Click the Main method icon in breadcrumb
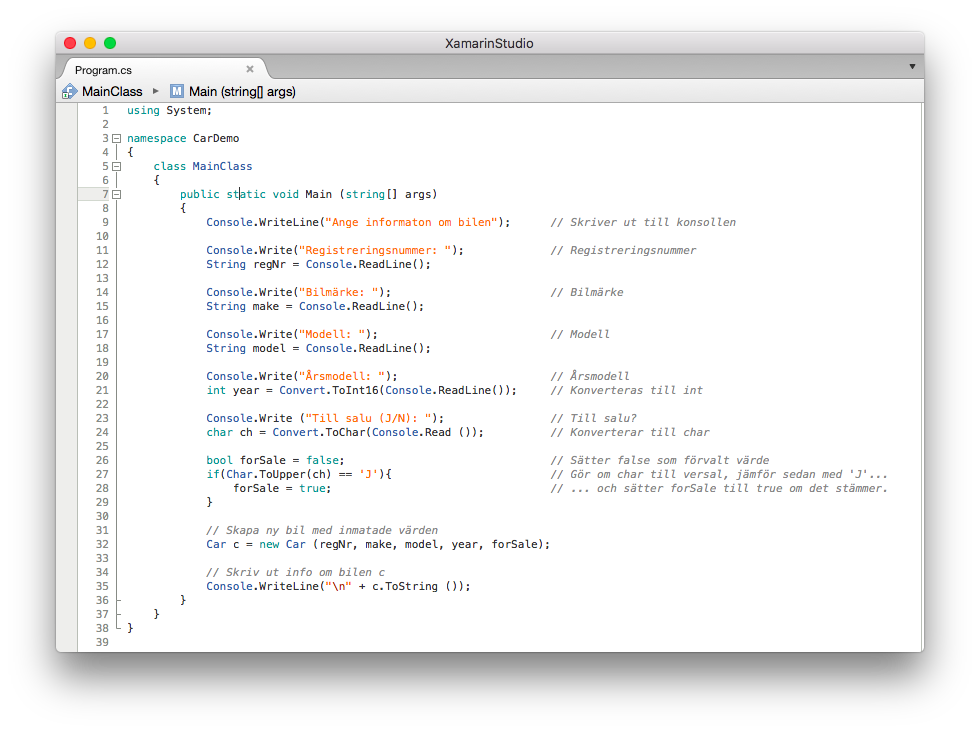980x732 pixels. (x=177, y=91)
